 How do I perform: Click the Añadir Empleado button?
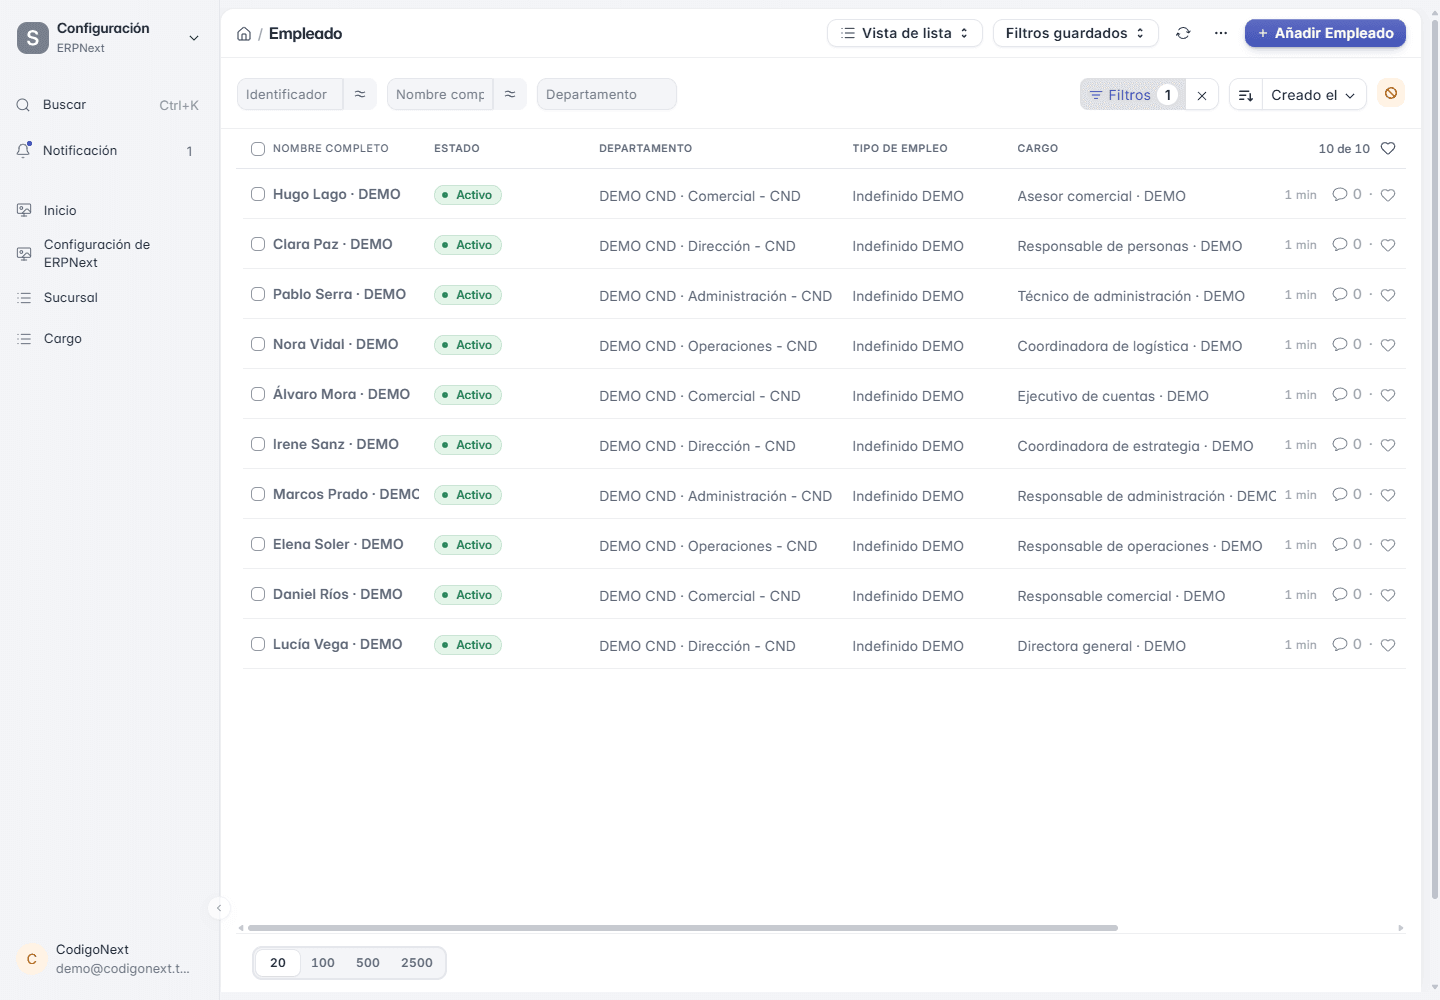[1325, 33]
